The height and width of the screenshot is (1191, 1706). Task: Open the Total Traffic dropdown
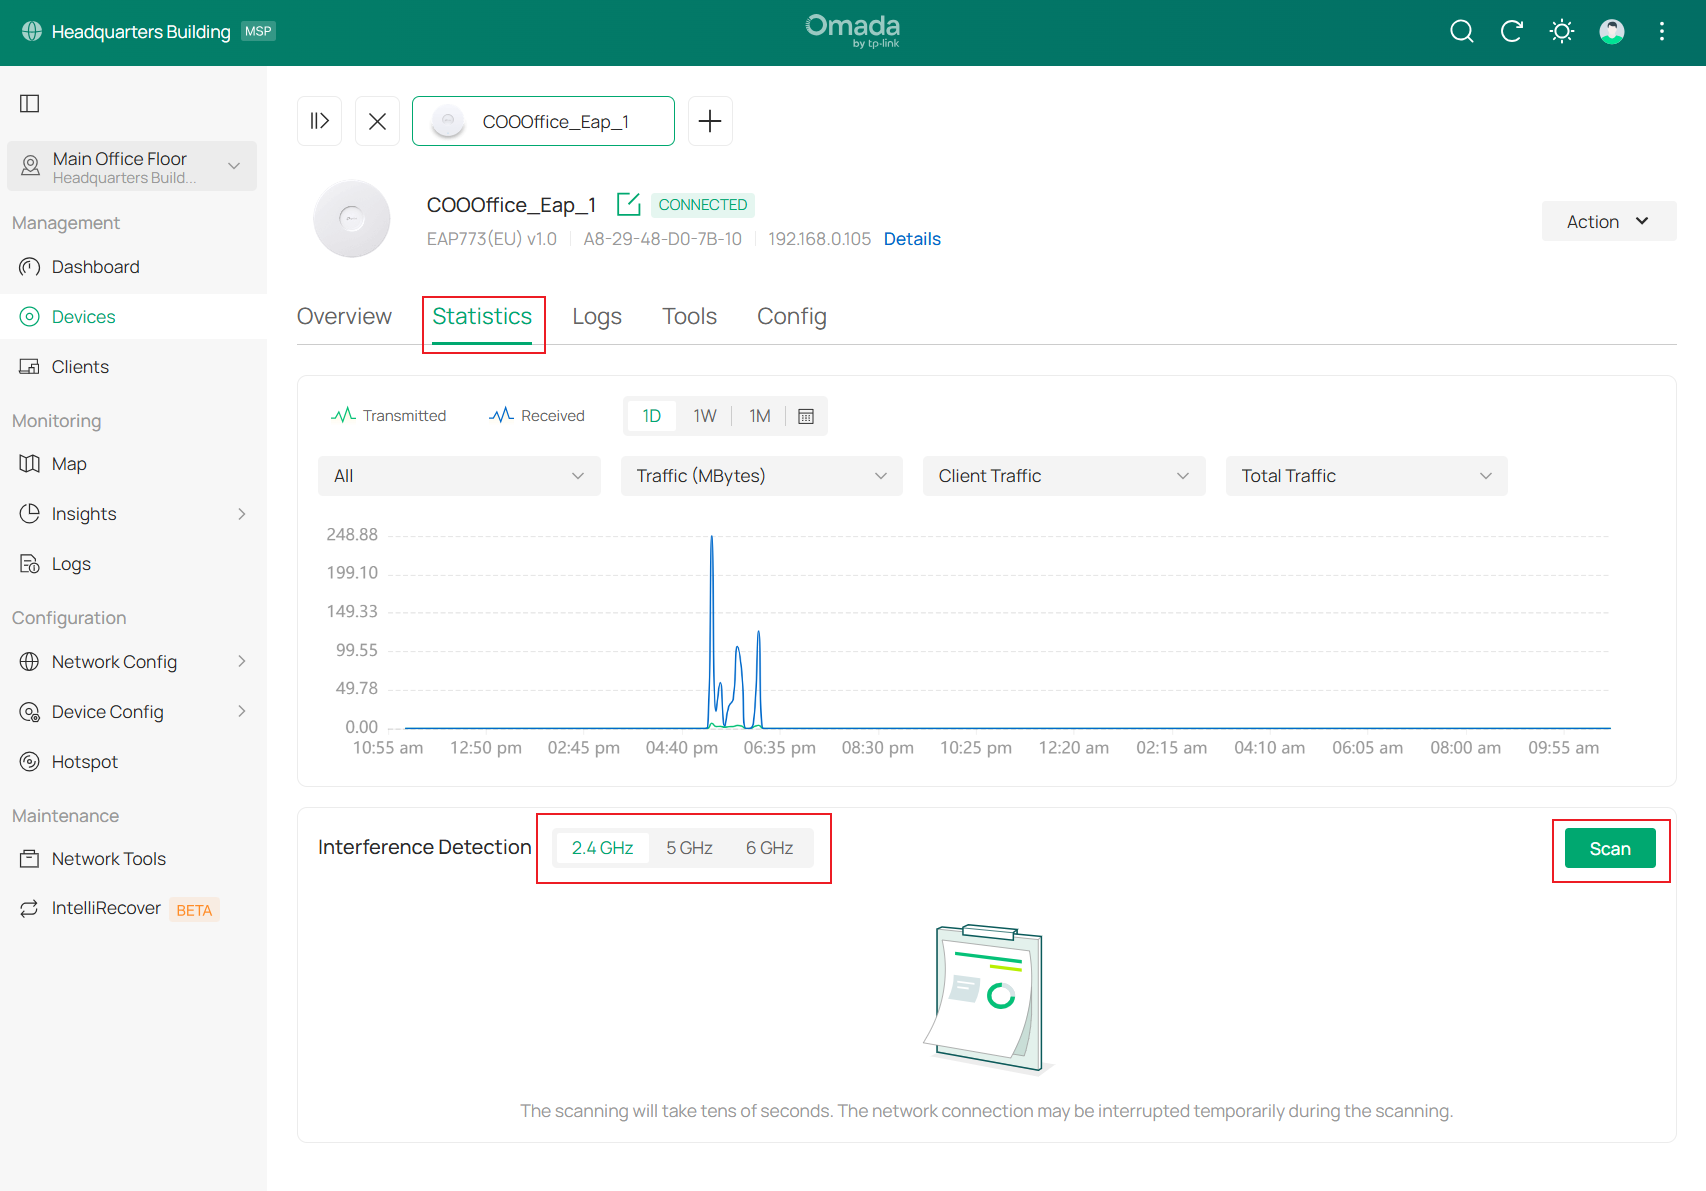pos(1366,475)
